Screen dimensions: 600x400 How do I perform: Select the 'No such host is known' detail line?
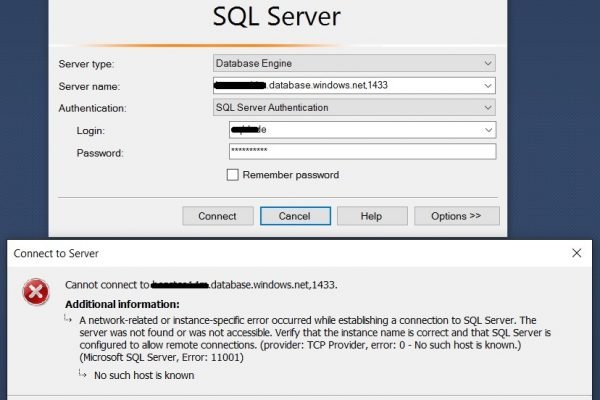pos(144,375)
